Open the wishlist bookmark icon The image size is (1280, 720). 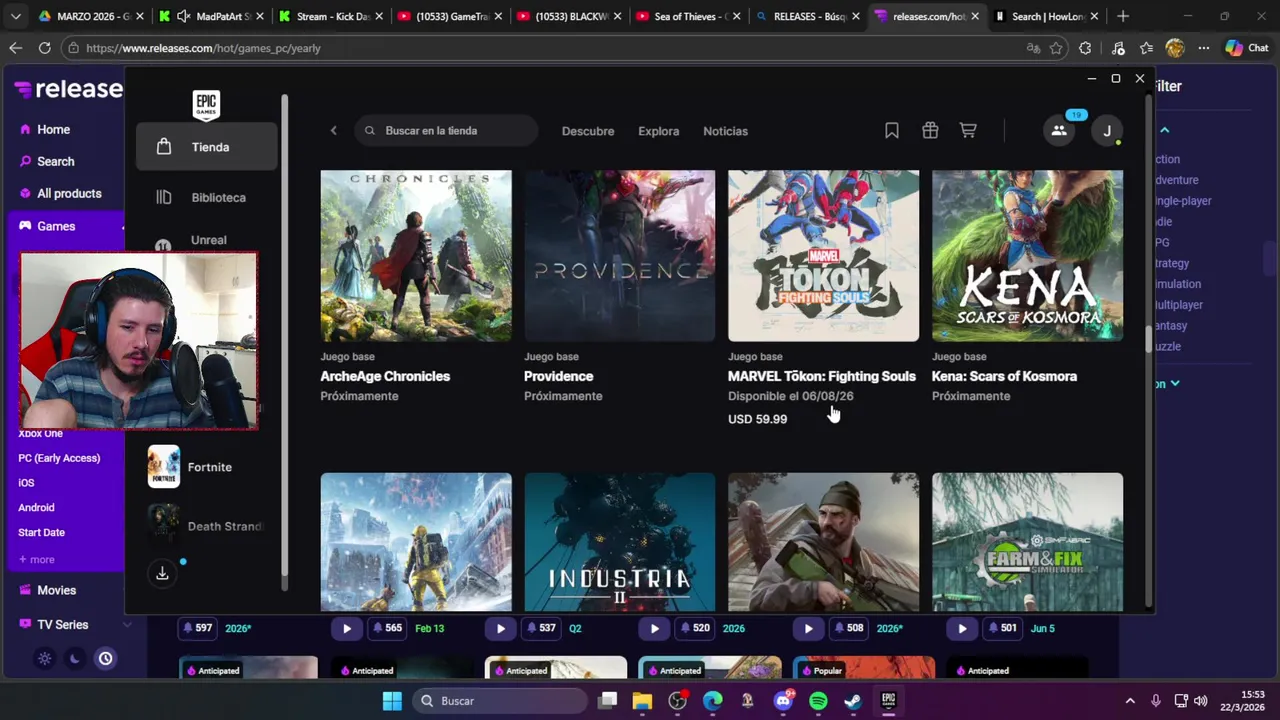[x=892, y=131]
